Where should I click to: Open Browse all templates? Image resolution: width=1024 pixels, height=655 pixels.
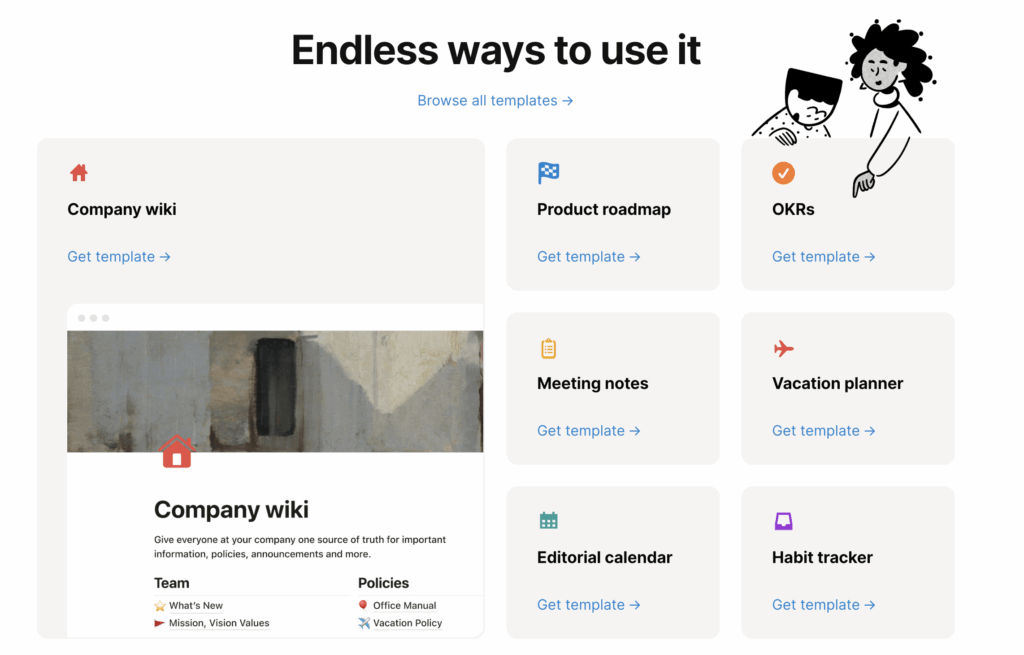[x=494, y=100]
